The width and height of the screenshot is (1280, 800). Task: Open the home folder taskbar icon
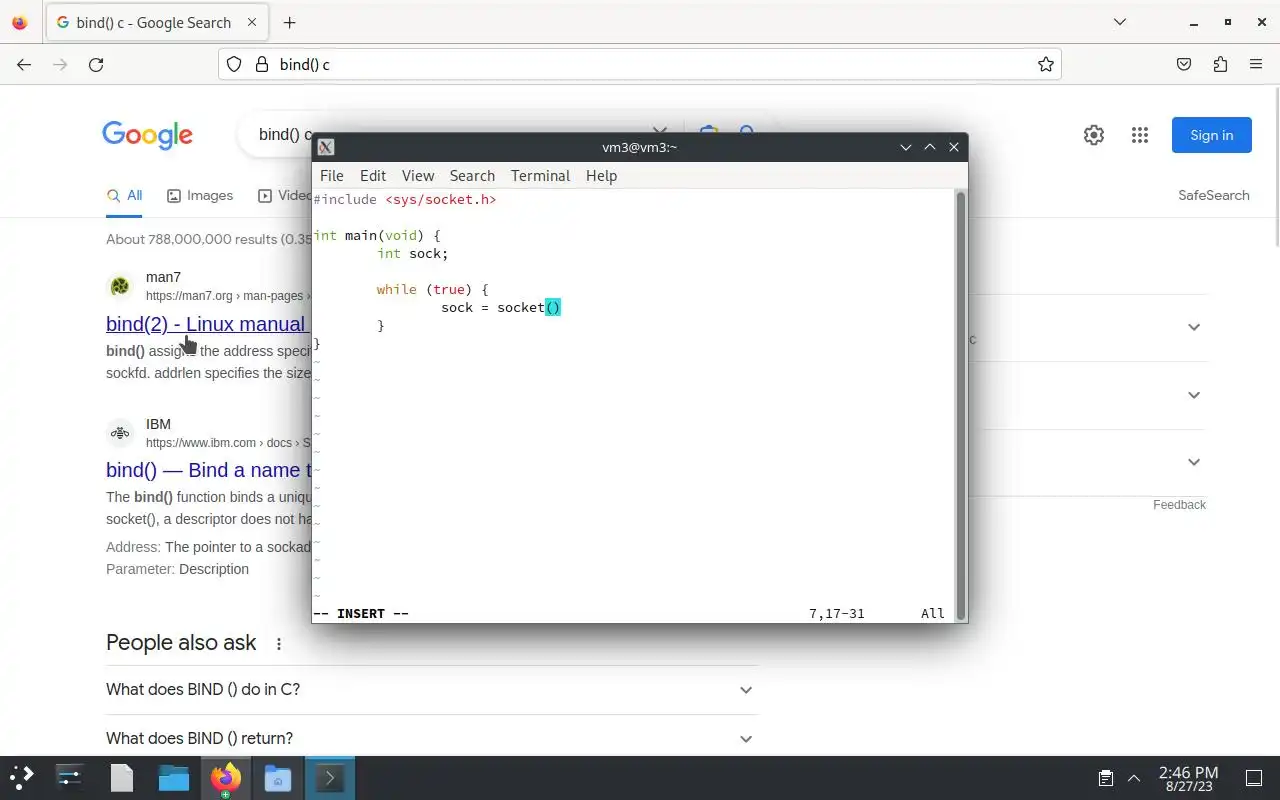pyautogui.click(x=277, y=777)
